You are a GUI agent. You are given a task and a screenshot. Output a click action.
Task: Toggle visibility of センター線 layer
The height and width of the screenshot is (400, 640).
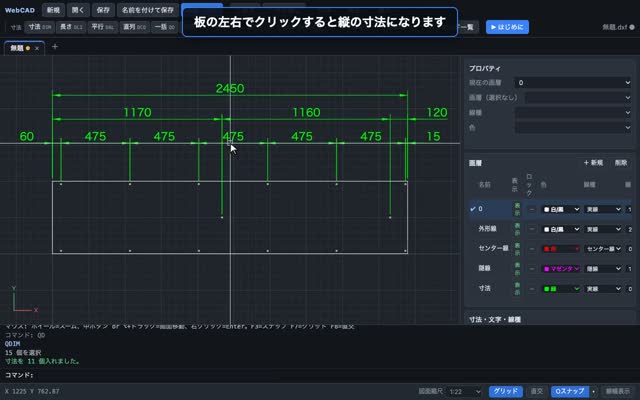click(x=517, y=249)
